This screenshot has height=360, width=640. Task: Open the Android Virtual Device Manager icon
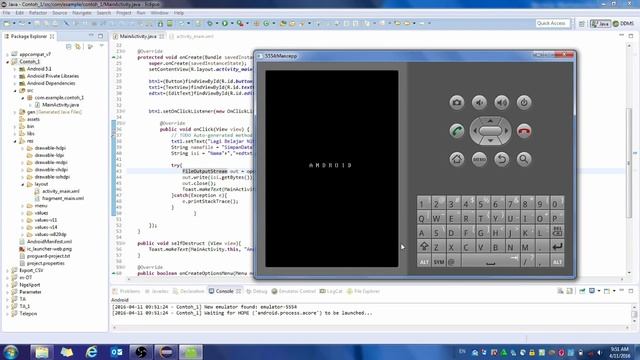point(170,24)
